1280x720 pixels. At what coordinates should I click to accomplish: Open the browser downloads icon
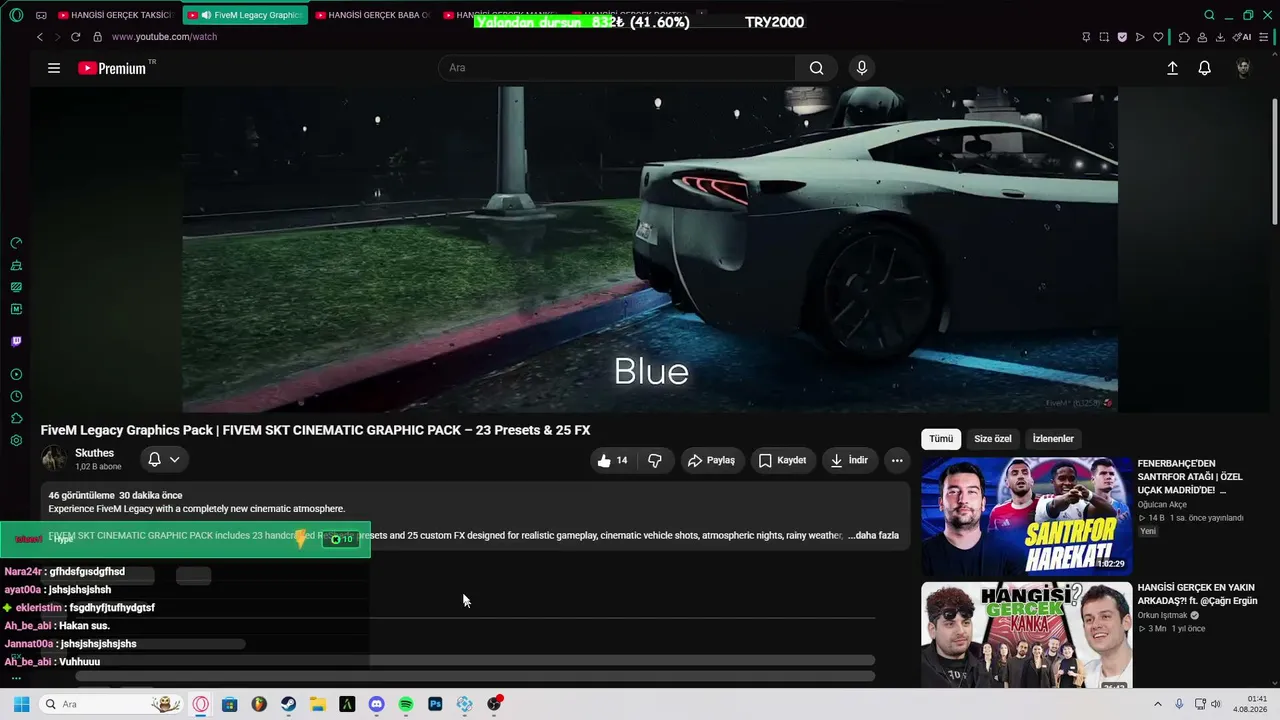click(1220, 37)
